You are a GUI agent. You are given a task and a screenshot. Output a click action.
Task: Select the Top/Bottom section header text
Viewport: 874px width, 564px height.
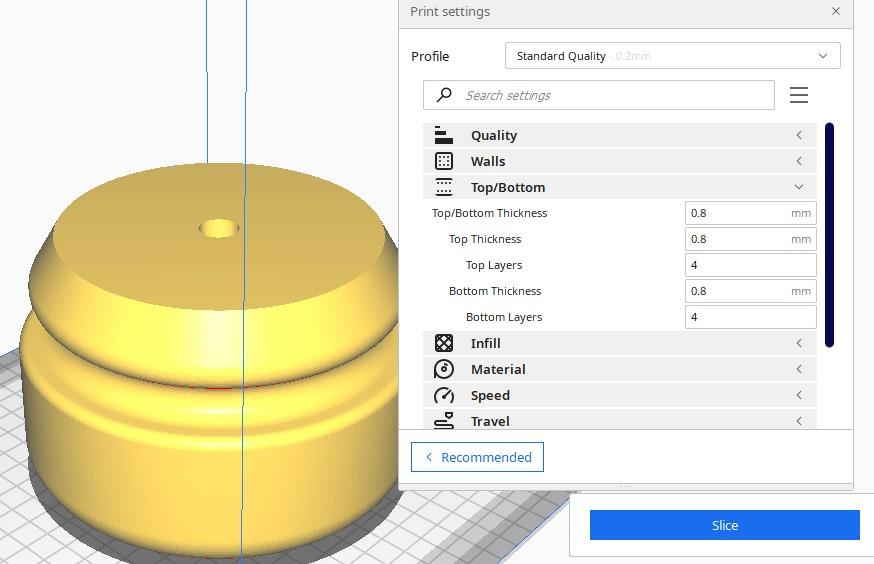click(x=508, y=187)
